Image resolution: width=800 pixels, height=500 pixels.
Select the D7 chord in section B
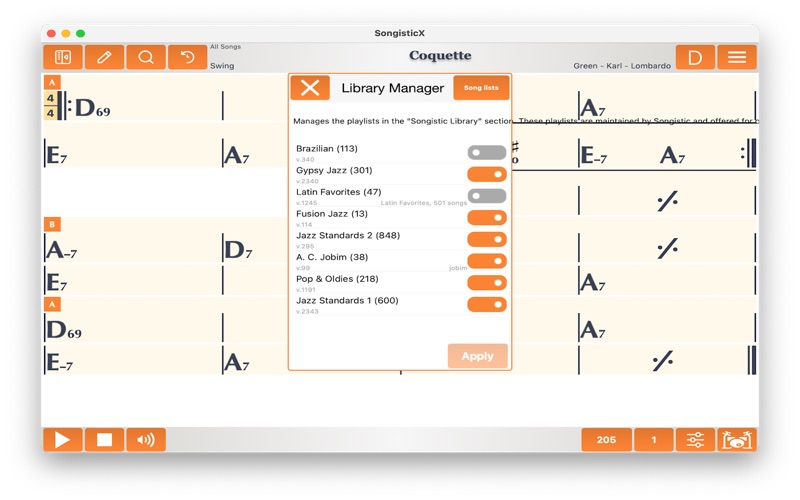click(238, 250)
